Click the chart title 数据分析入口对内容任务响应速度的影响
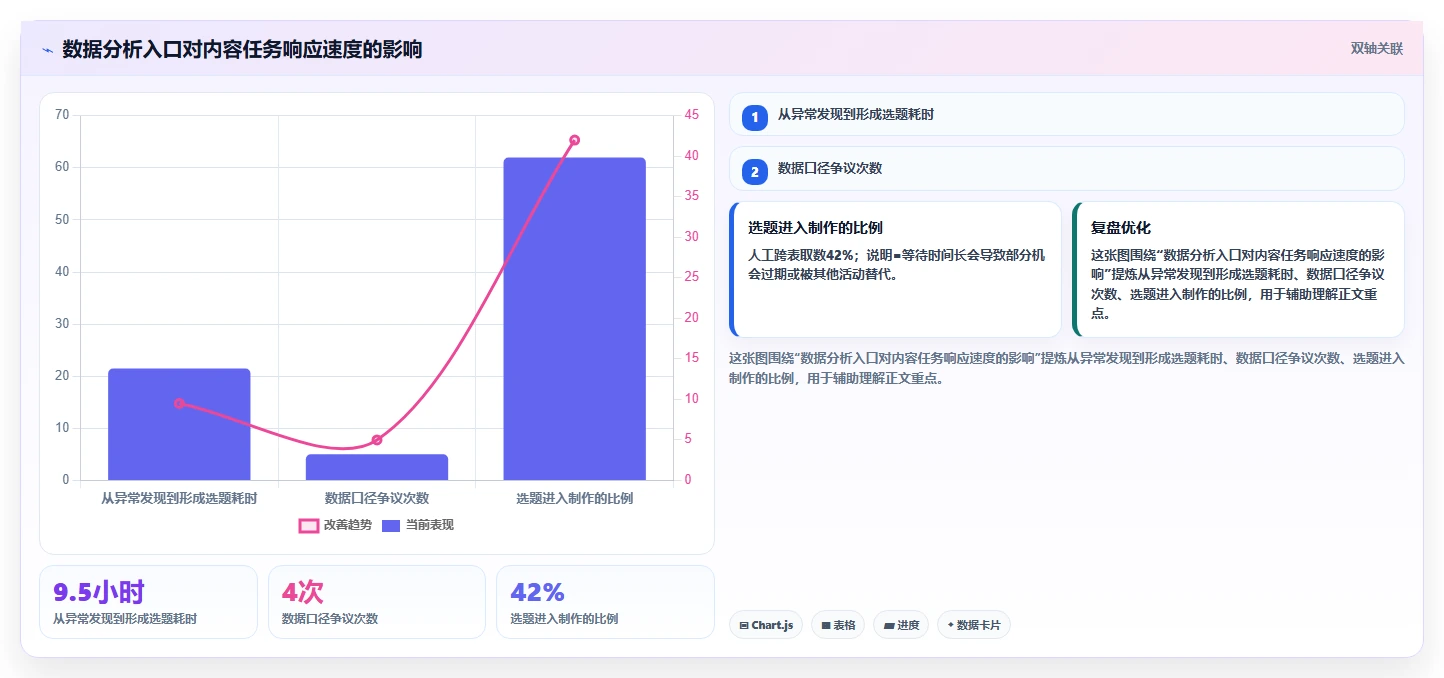 point(242,49)
